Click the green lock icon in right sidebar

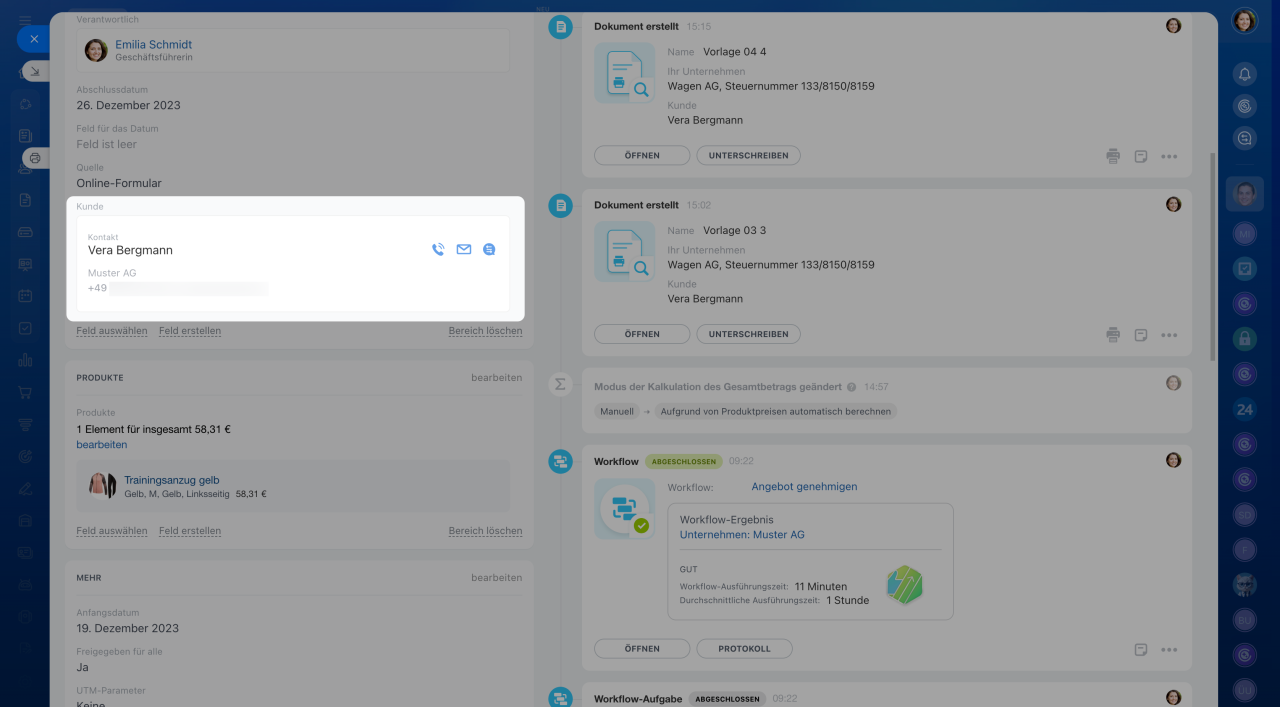[1244, 339]
